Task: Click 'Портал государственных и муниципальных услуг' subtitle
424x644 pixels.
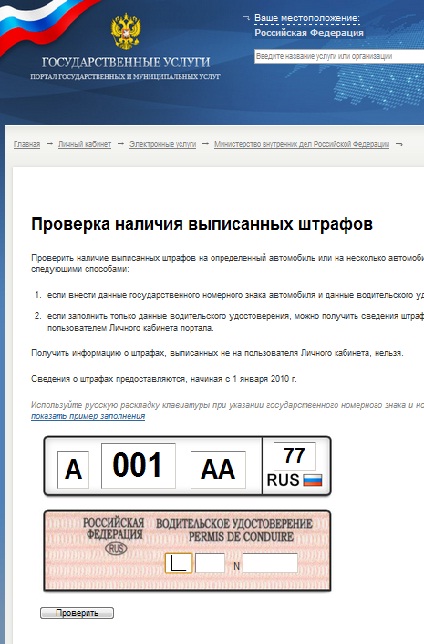Action: (x=125, y=76)
